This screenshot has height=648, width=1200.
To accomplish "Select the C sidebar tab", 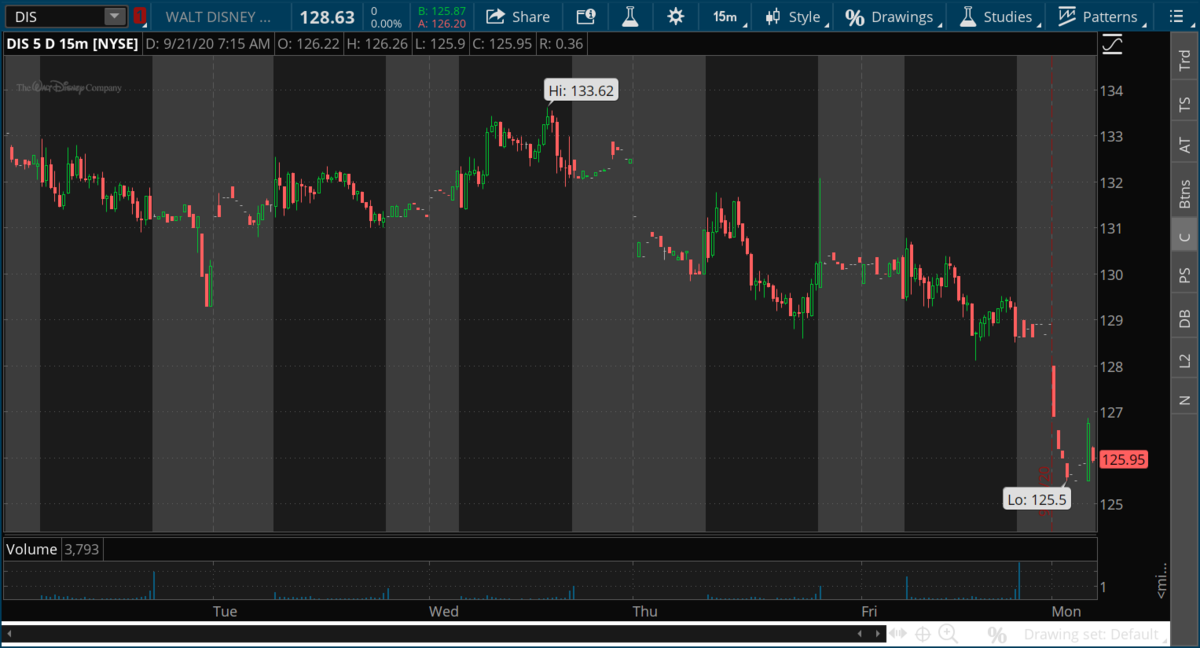I will coord(1185,235).
